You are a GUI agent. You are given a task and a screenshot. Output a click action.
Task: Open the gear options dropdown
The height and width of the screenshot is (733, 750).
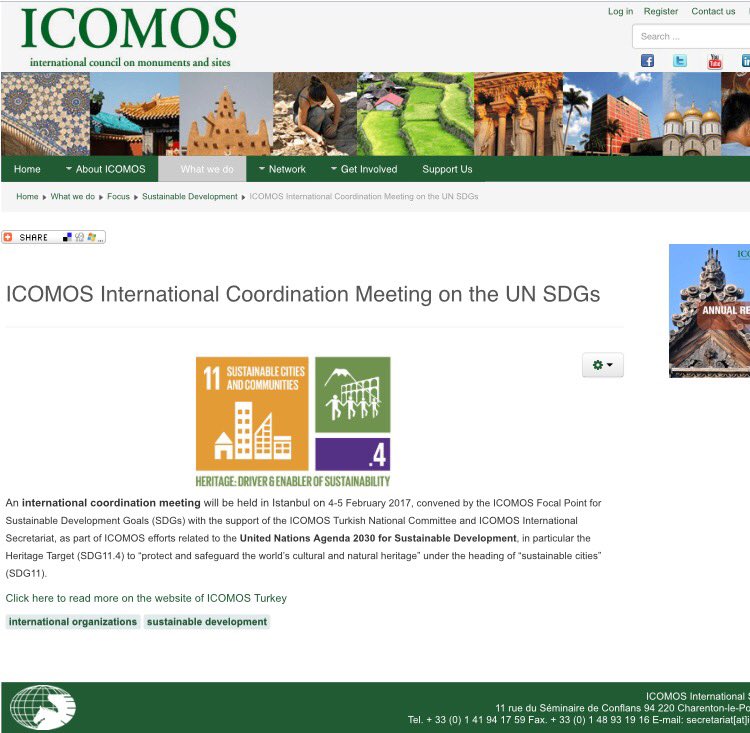point(603,365)
